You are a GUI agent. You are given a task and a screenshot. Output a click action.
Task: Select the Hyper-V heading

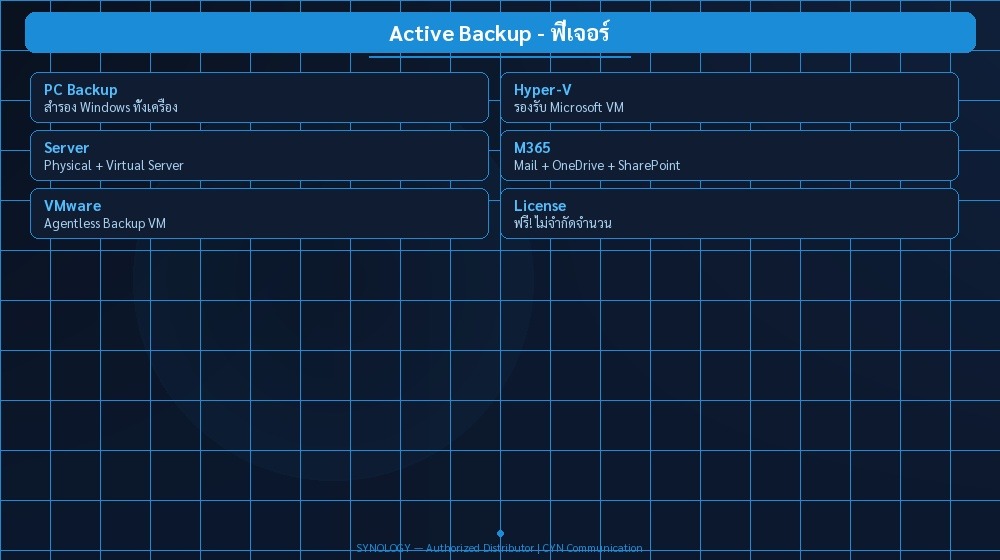click(x=542, y=90)
